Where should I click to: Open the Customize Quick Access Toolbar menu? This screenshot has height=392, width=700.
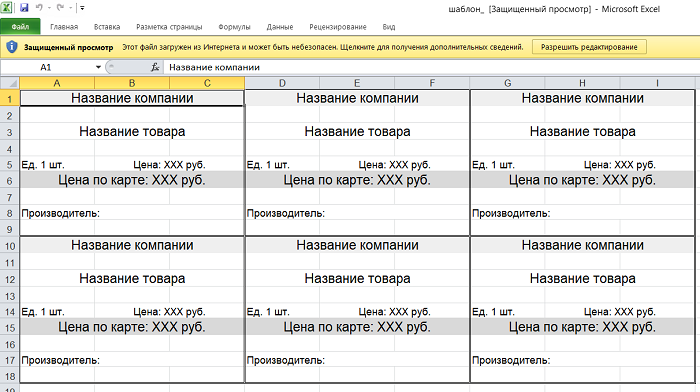(82, 8)
